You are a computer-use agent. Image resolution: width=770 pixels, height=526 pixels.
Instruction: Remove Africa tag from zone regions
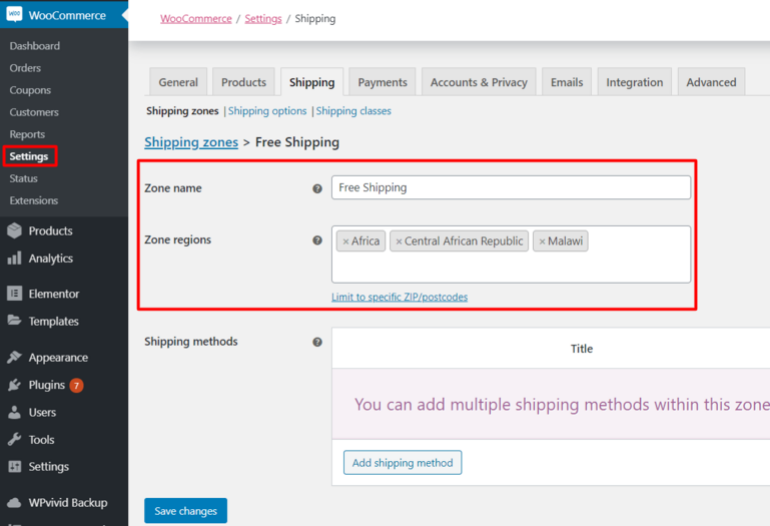pos(346,242)
